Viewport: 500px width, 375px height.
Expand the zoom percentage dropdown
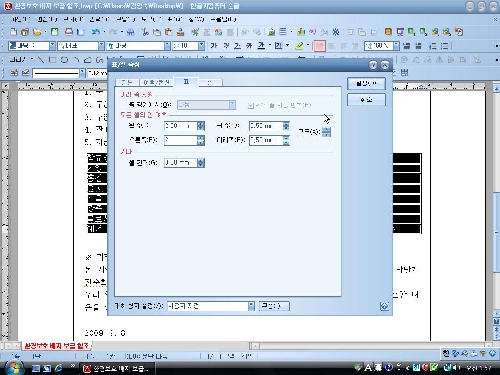(x=396, y=46)
